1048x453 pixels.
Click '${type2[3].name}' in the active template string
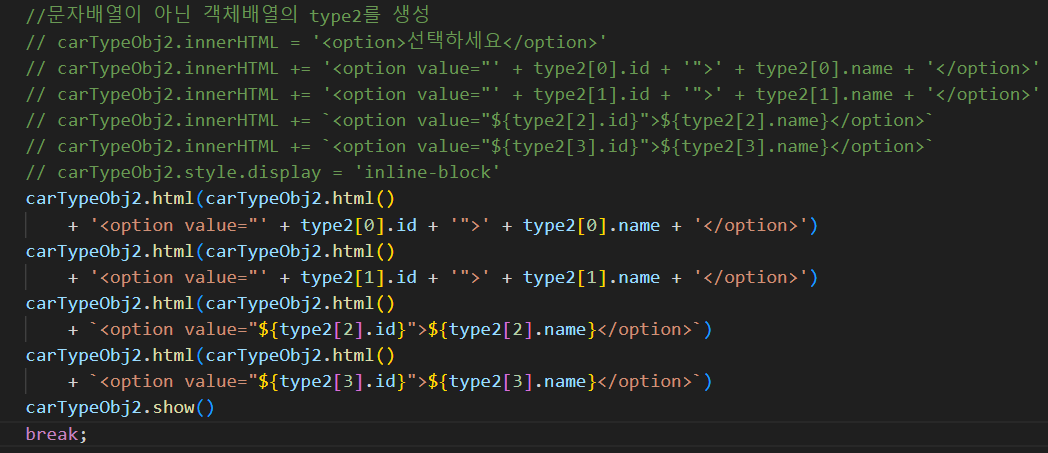click(x=511, y=382)
